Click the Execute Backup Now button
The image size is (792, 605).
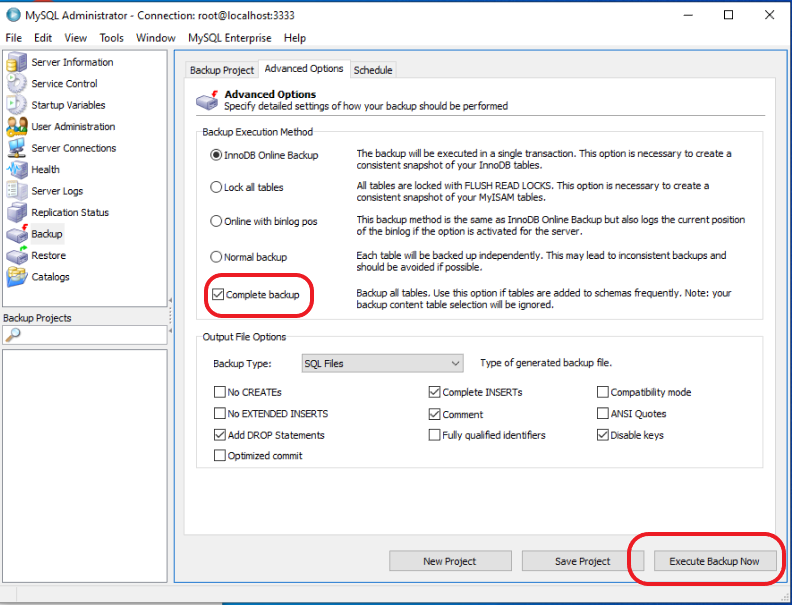point(713,561)
